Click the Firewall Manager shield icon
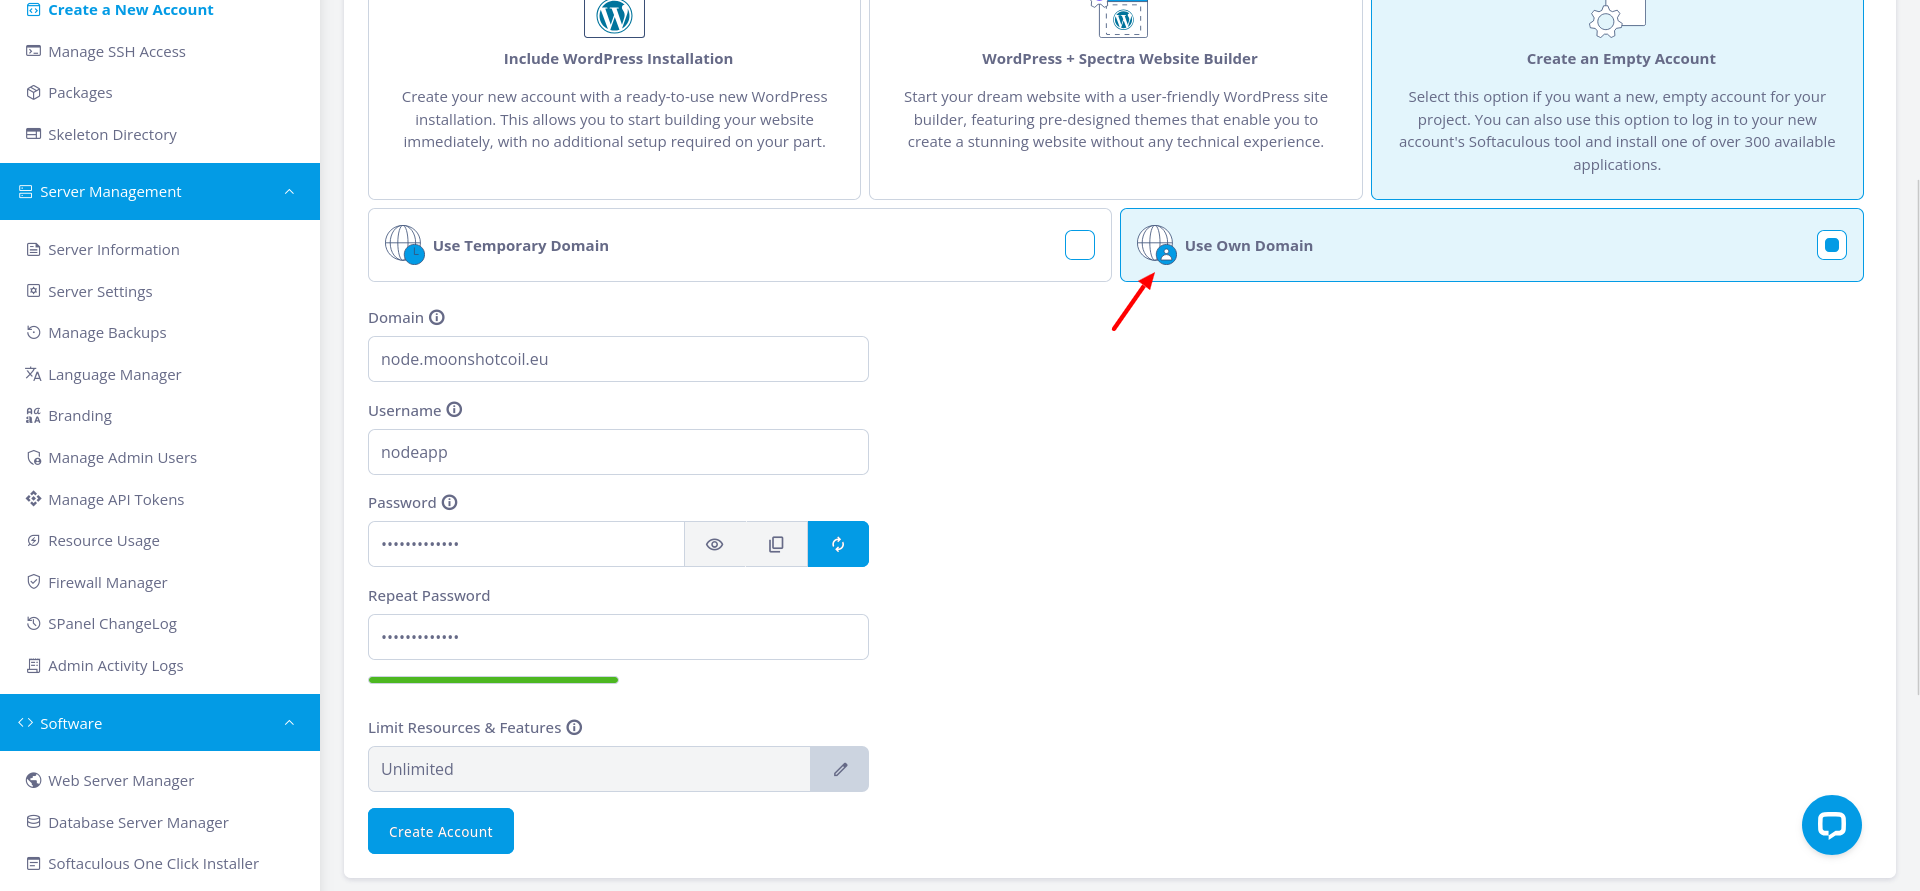This screenshot has width=1920, height=891. pyautogui.click(x=34, y=582)
